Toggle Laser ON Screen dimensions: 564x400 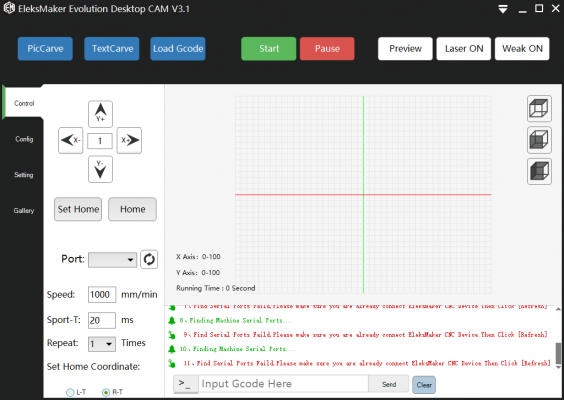coord(464,49)
